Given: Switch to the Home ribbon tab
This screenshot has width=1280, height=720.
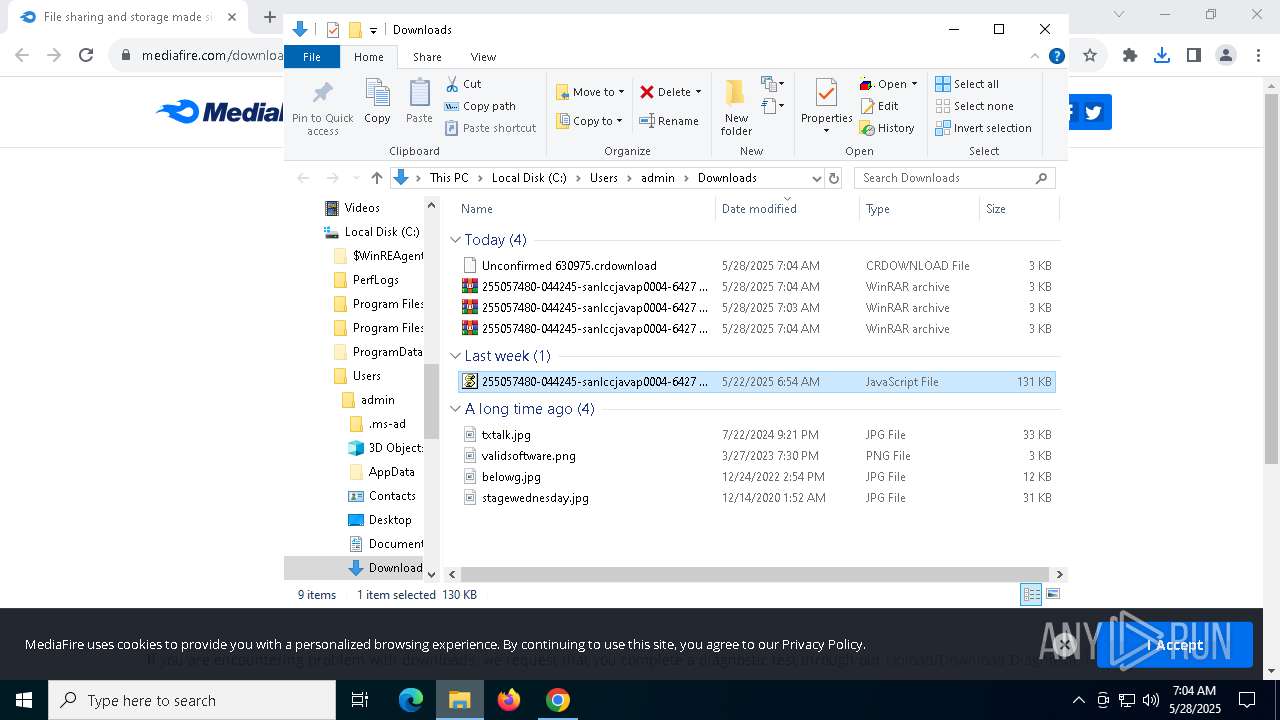Looking at the screenshot, I should (x=368, y=57).
